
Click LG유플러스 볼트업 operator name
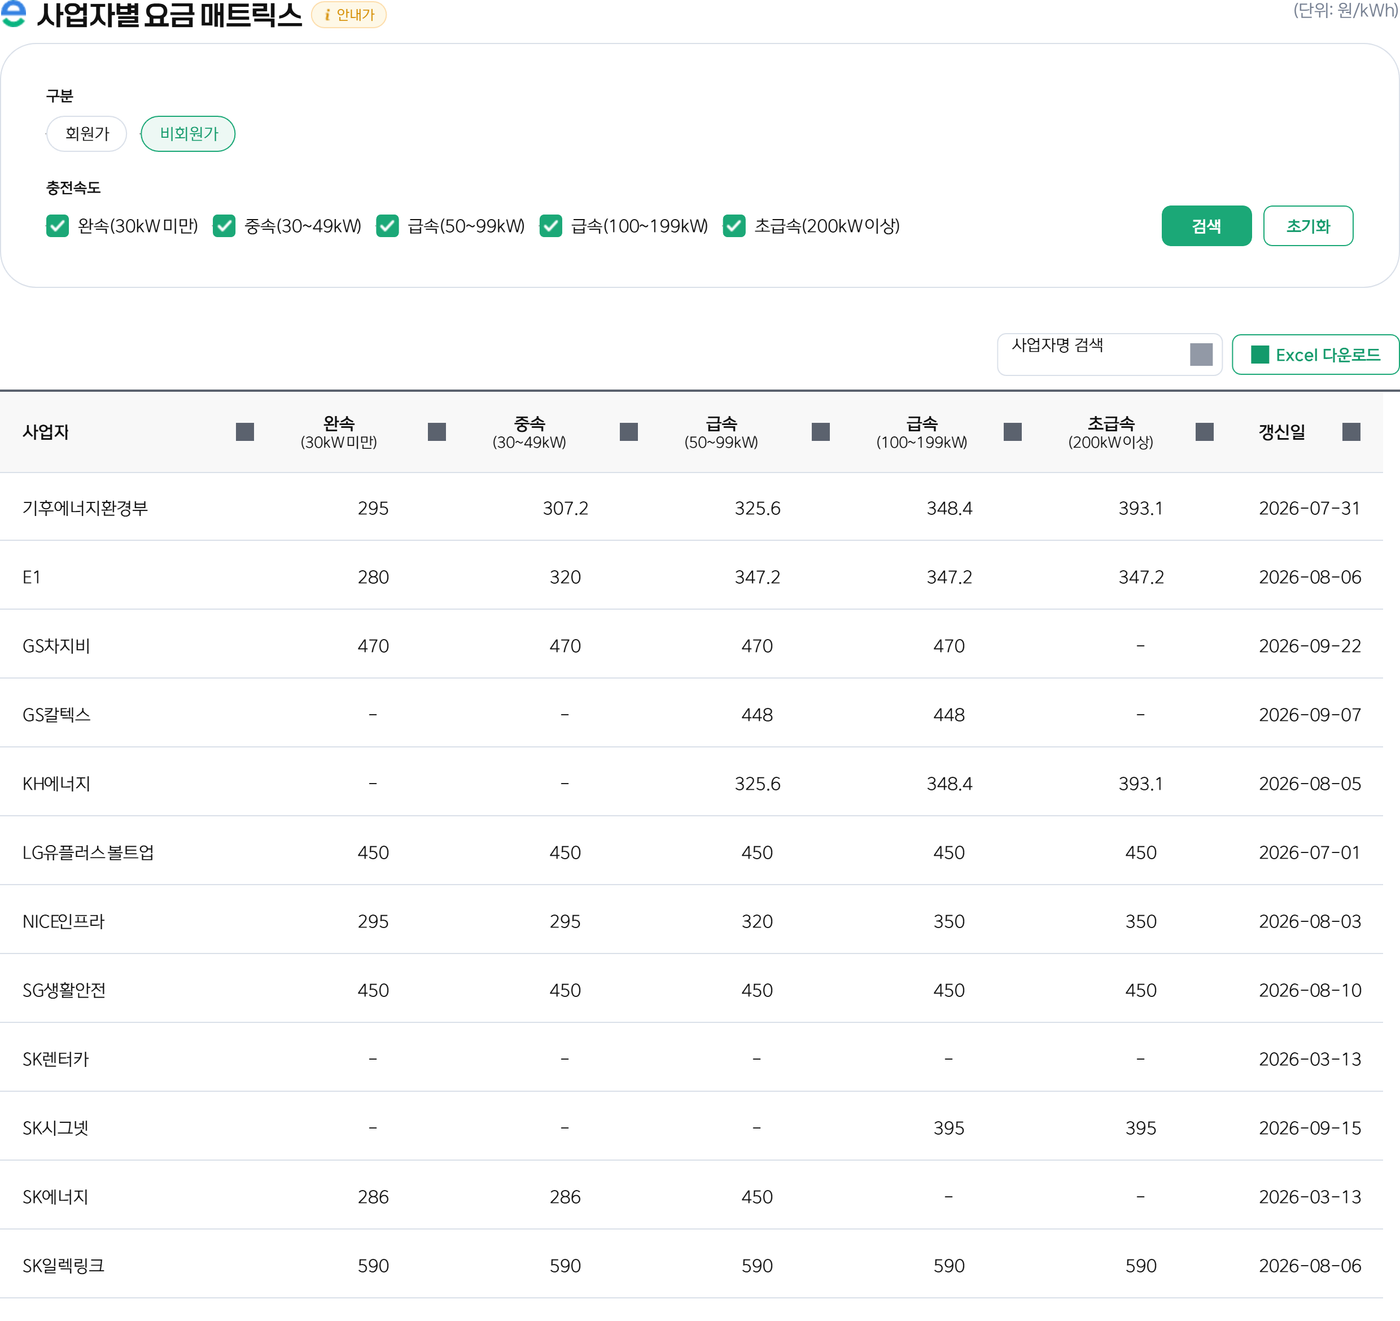(88, 853)
